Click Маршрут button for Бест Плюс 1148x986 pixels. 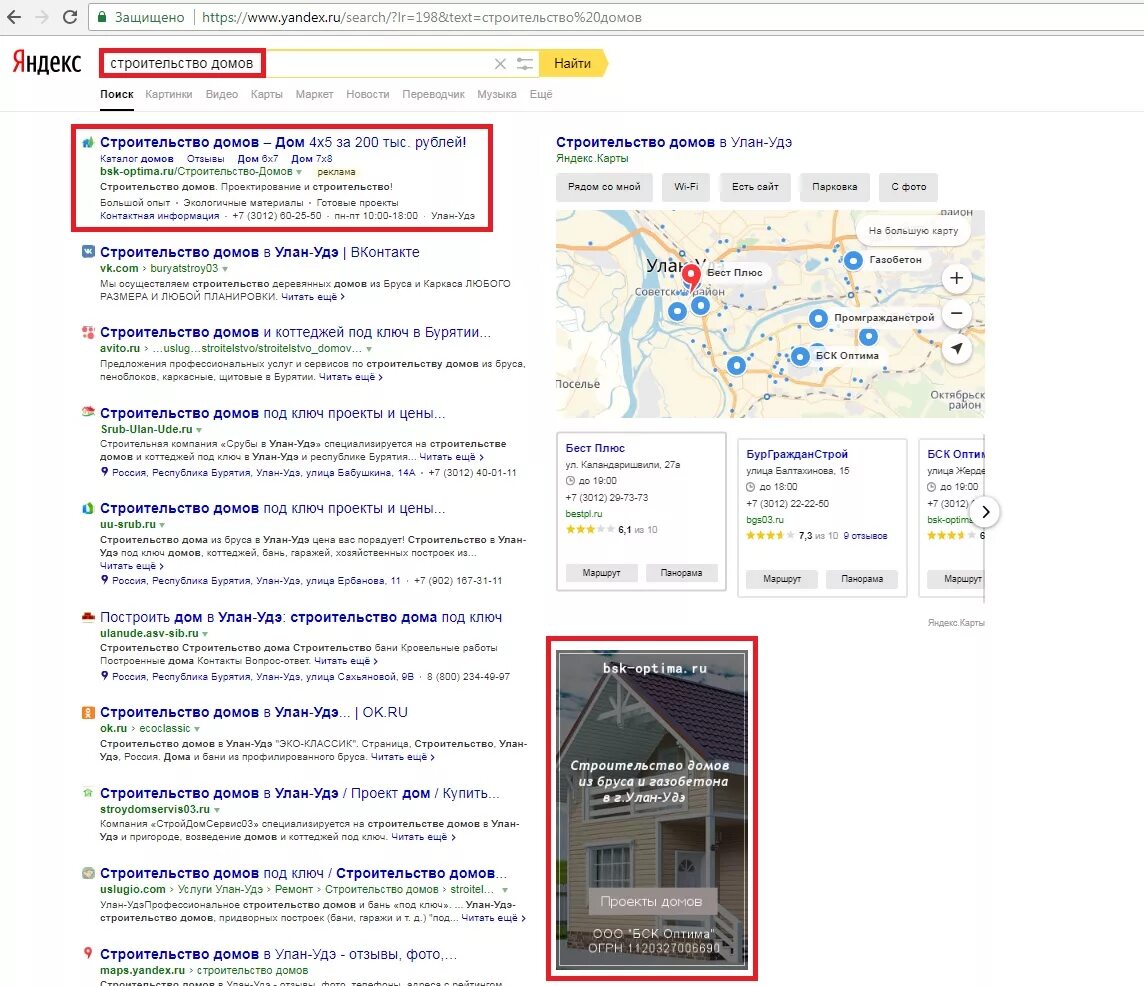pyautogui.click(x=601, y=572)
